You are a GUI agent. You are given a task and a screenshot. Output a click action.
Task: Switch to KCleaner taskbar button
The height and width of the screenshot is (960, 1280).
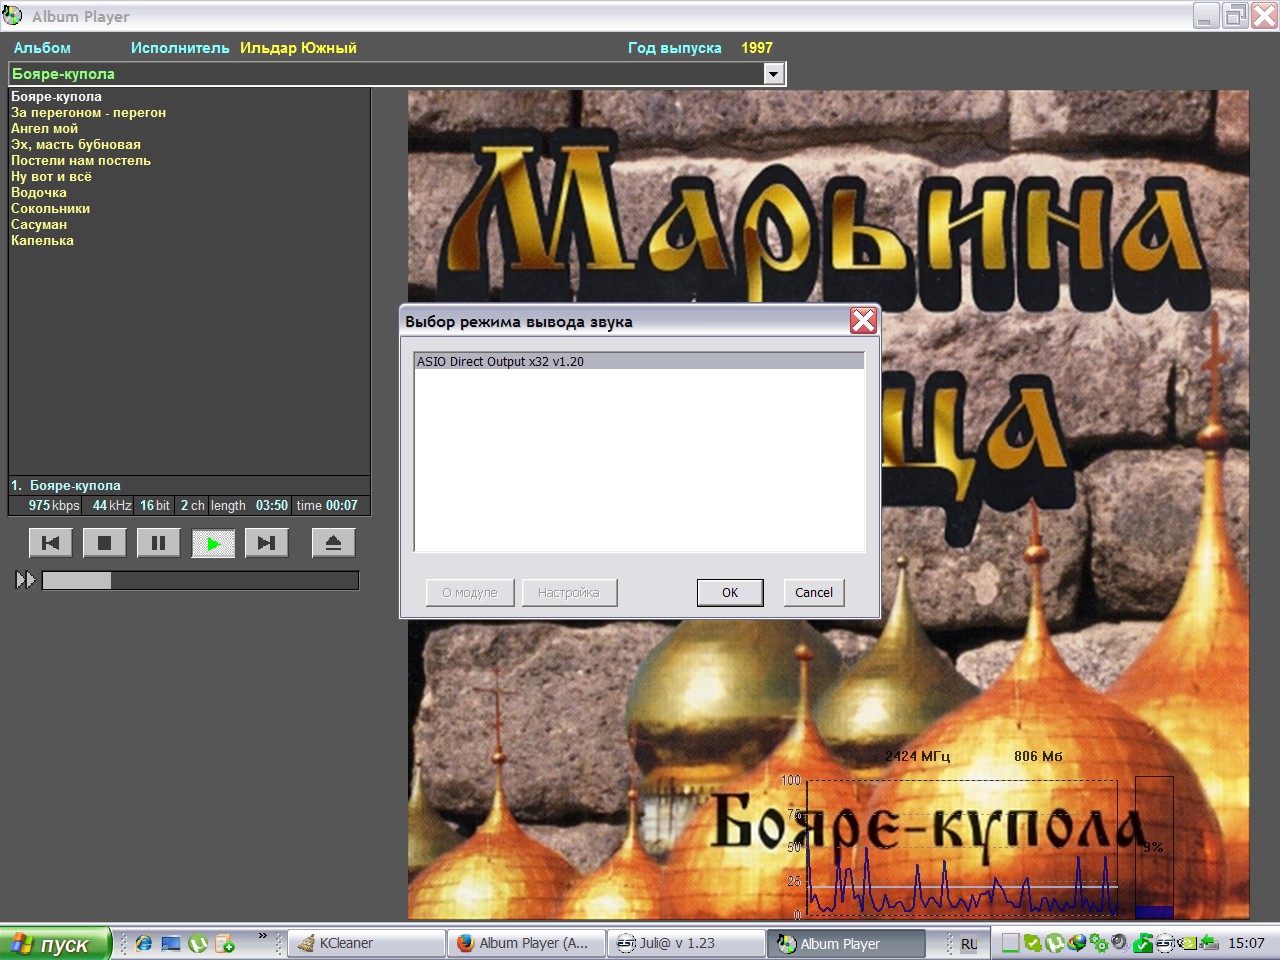[367, 943]
